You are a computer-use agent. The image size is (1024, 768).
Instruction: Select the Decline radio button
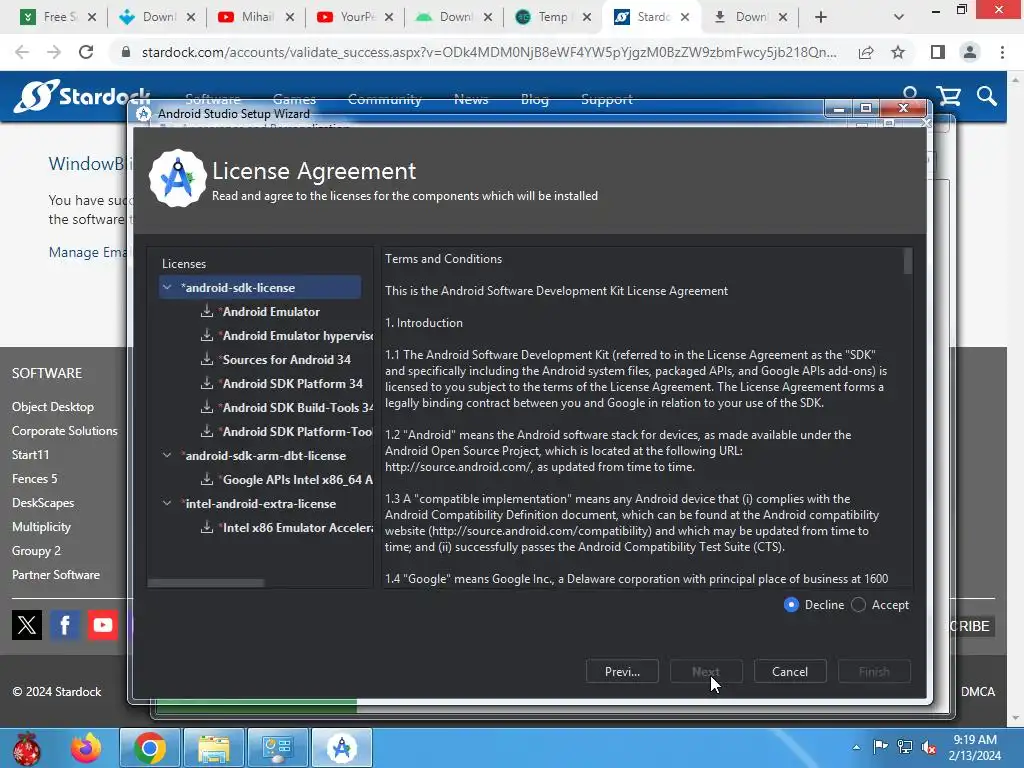[x=791, y=605]
